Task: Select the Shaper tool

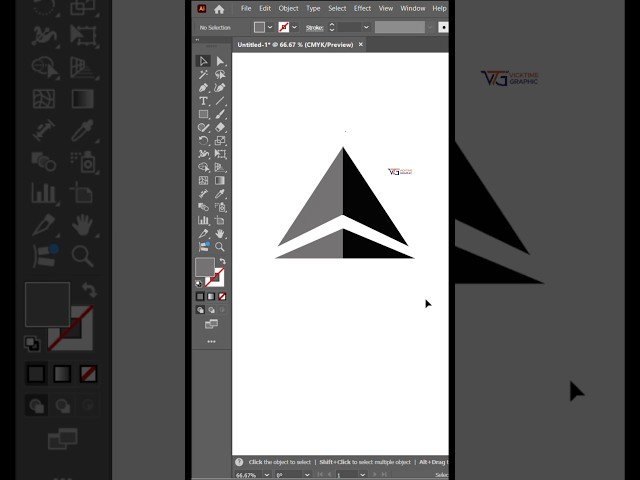Action: (x=203, y=127)
